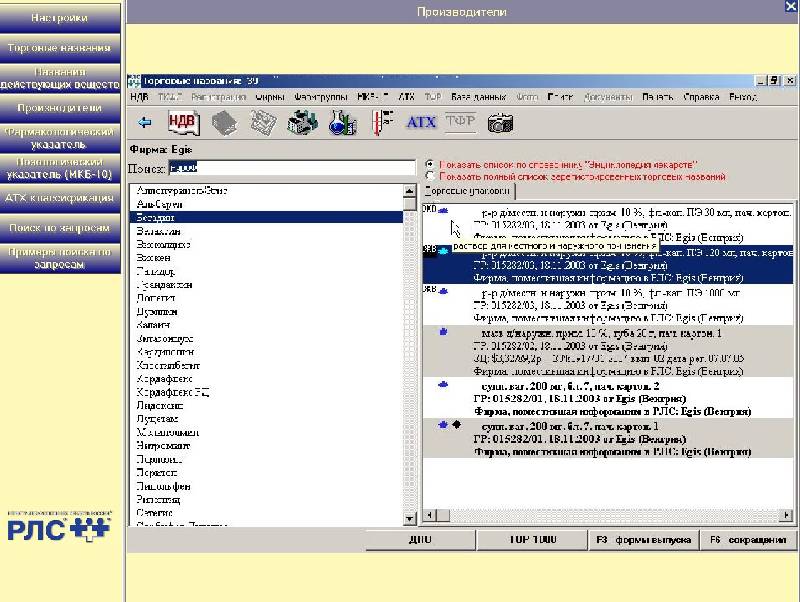Click the package icon of the 1000 мл row

[x=443, y=291]
